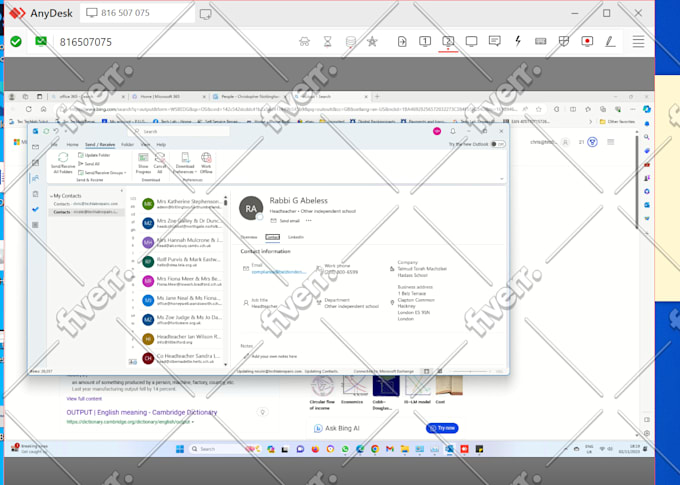
Task: Select contact Mrs Katherine Stephenson
Action: [182, 204]
